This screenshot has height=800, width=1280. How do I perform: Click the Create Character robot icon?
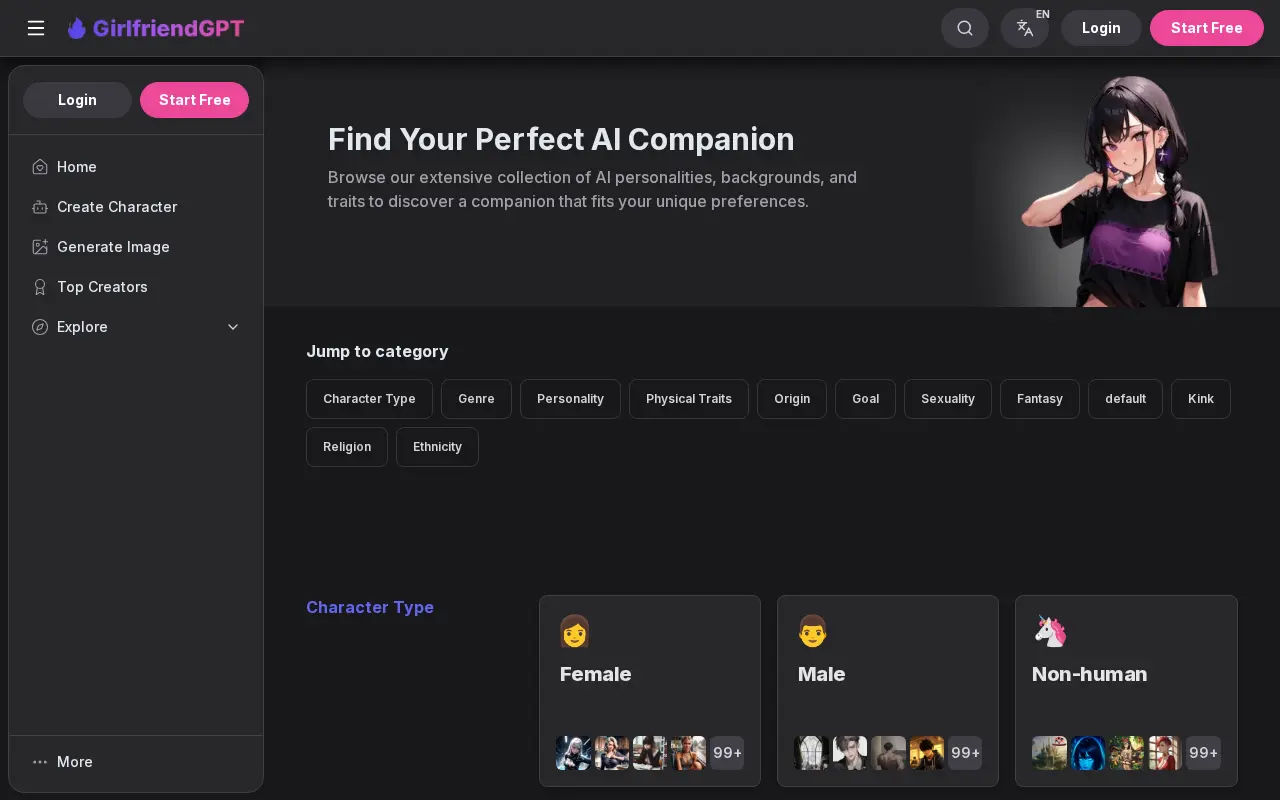[x=40, y=207]
